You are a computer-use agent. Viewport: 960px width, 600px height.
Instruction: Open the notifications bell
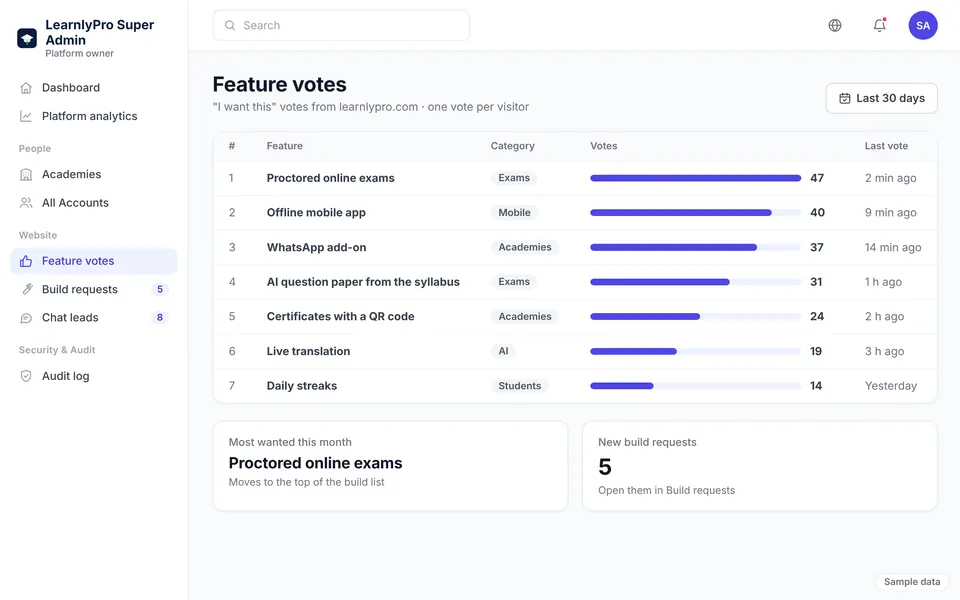pyautogui.click(x=879, y=25)
